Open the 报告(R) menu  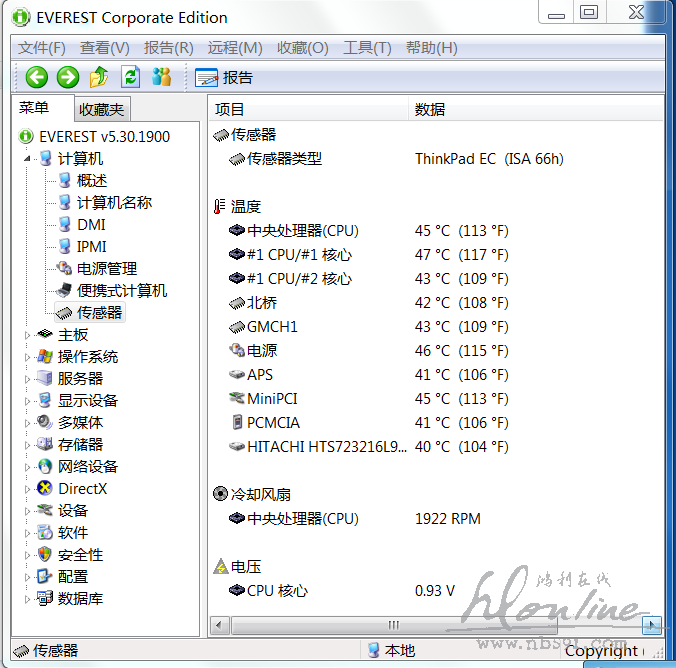tap(169, 47)
